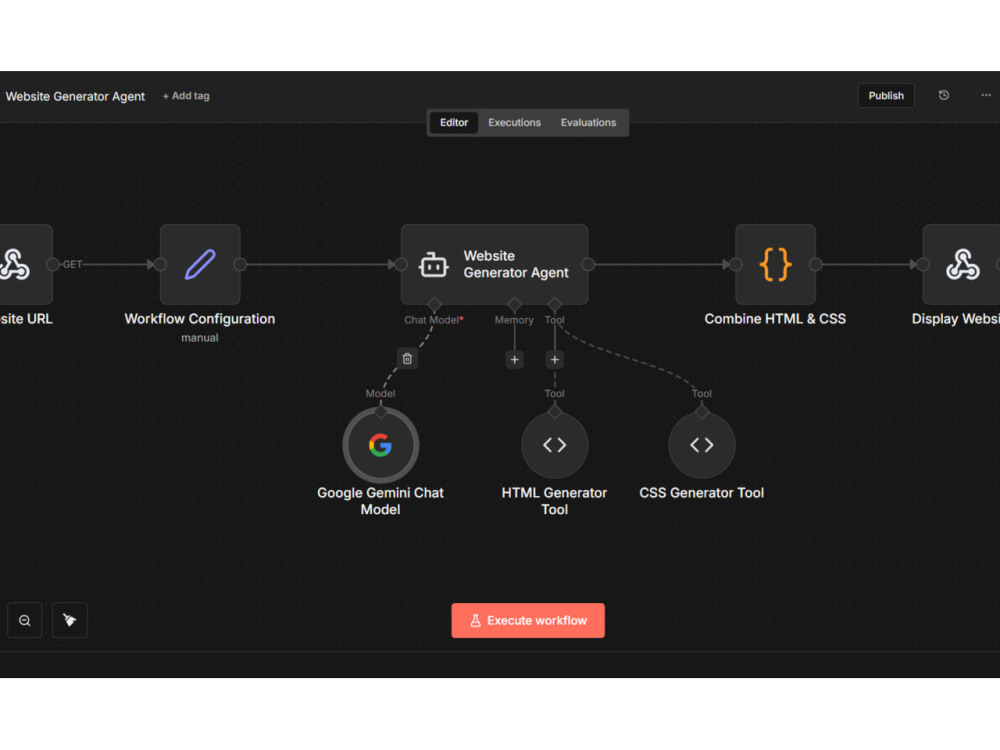Tidy up the workflow with the broom icon
Viewport: 1000px width, 750px height.
(70, 620)
